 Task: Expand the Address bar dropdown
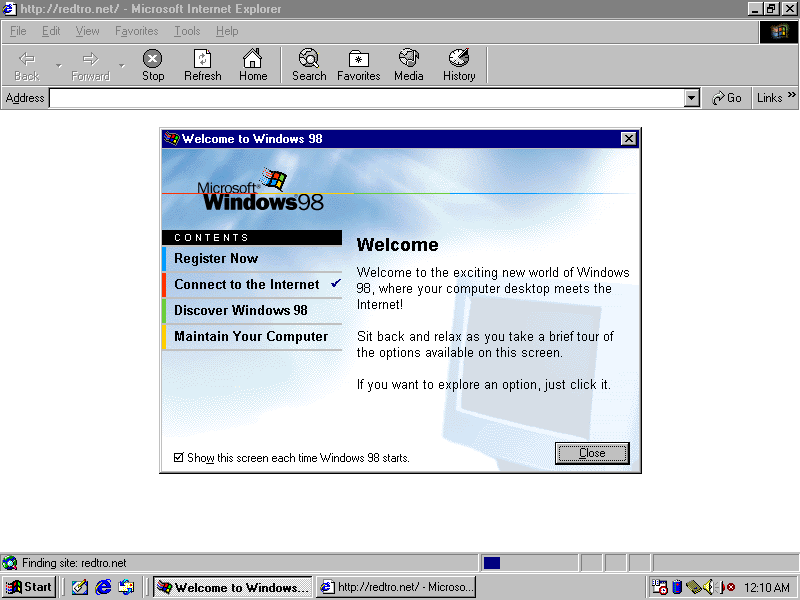pos(691,98)
